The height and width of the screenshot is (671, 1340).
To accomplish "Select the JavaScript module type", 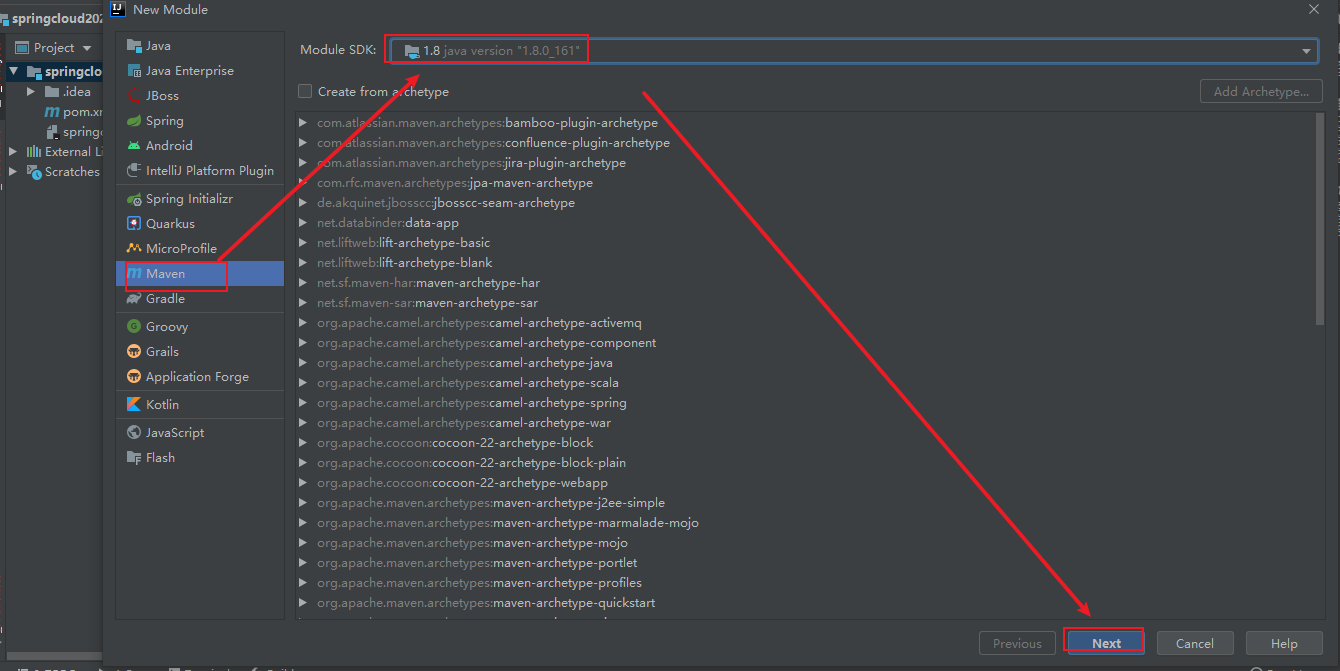I will point(200,433).
